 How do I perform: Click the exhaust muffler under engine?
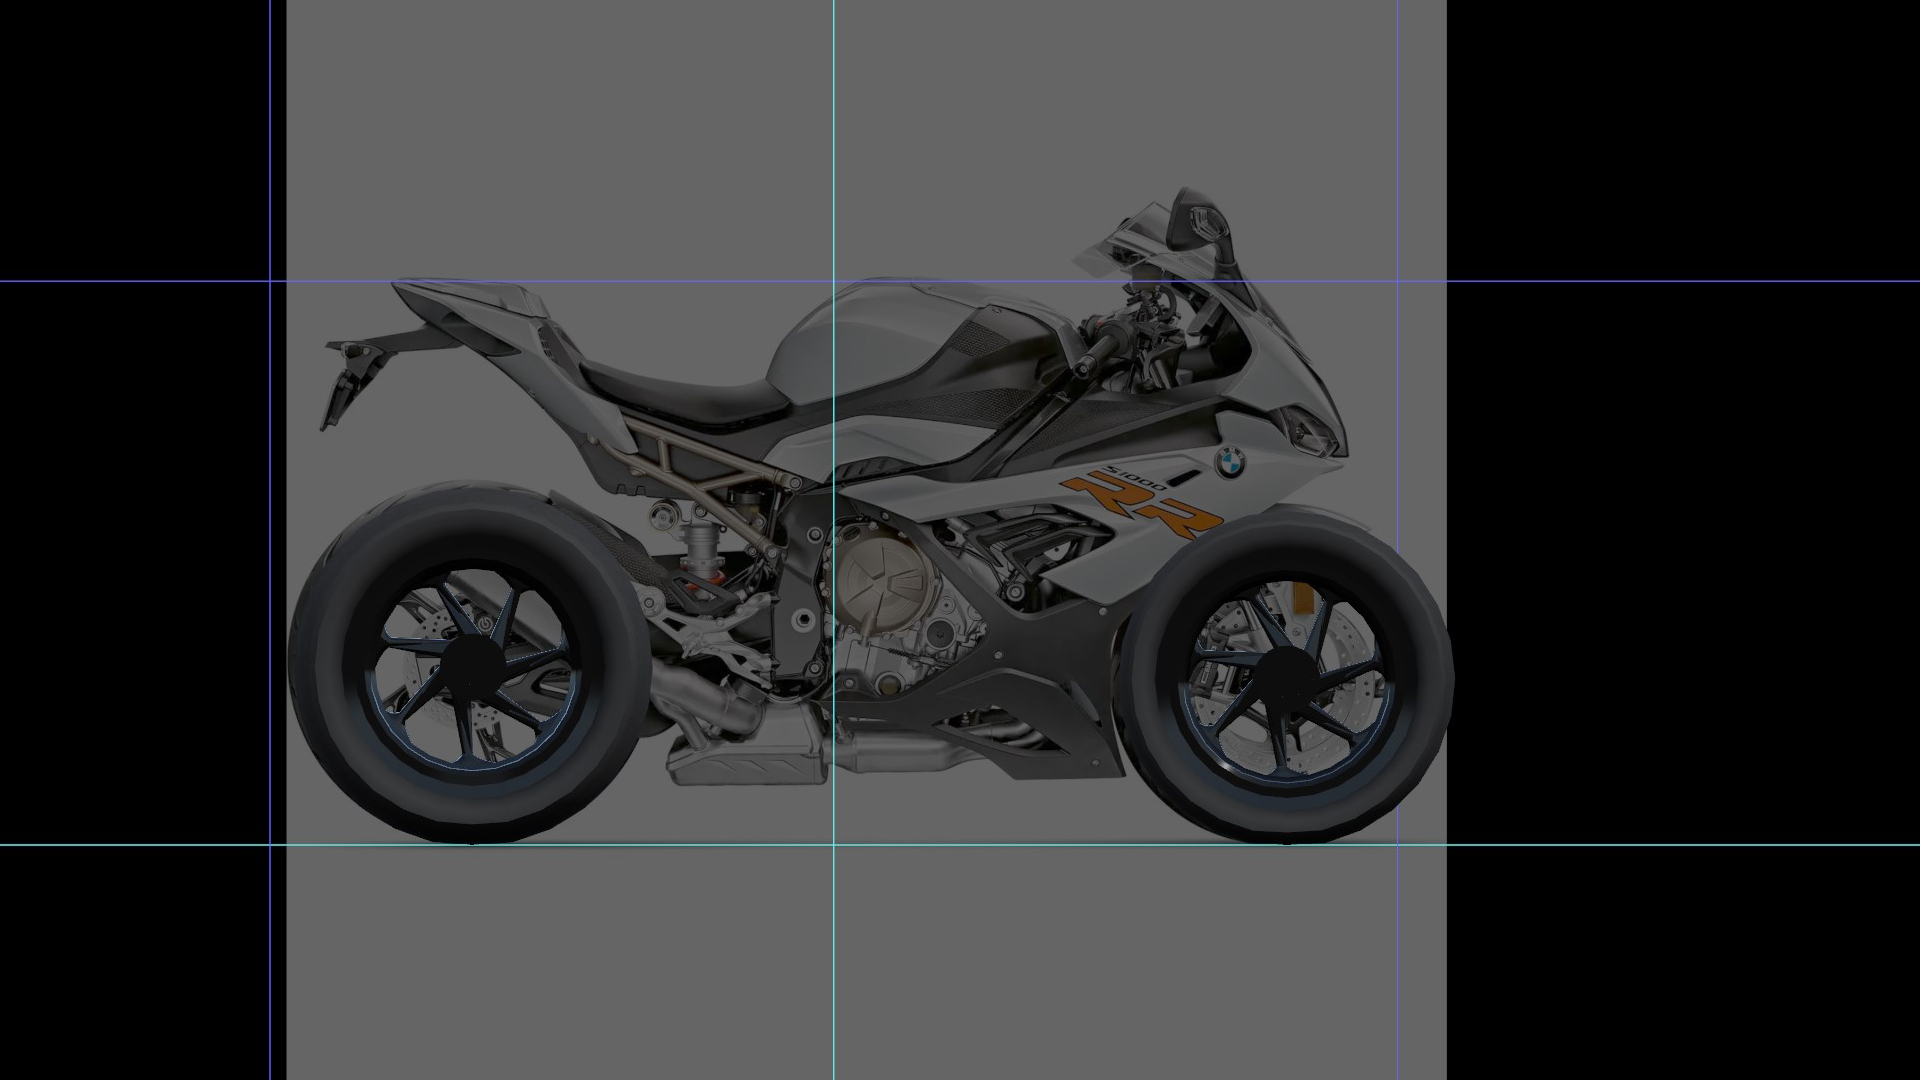(x=745, y=765)
